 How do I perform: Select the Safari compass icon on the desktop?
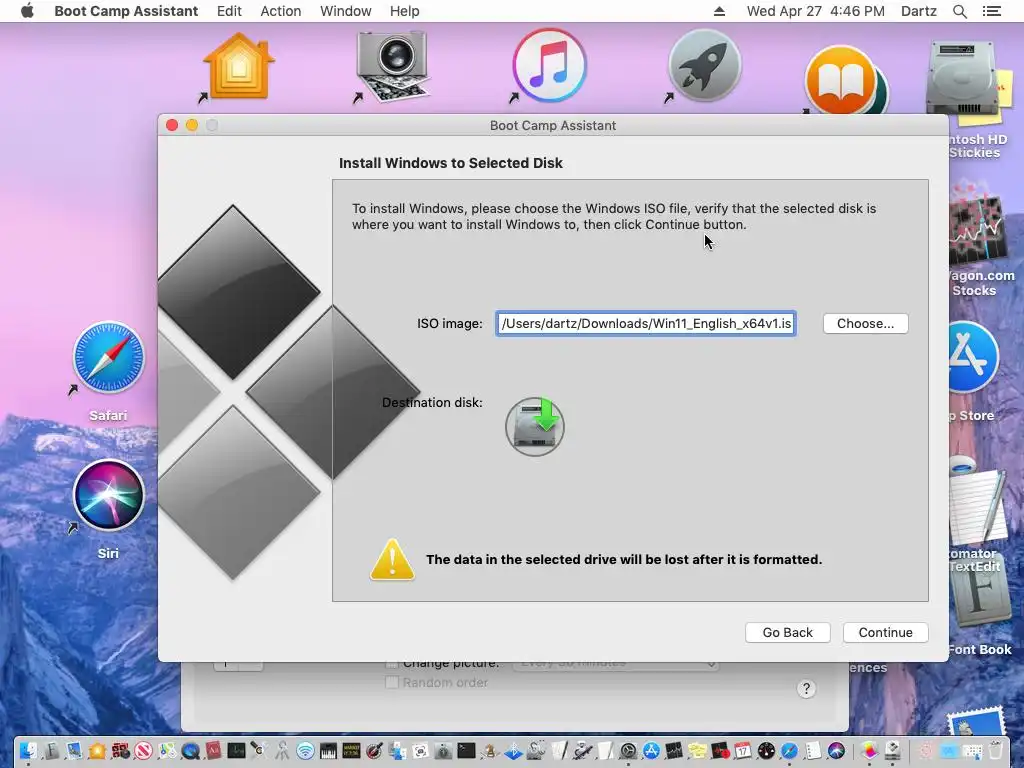click(108, 357)
